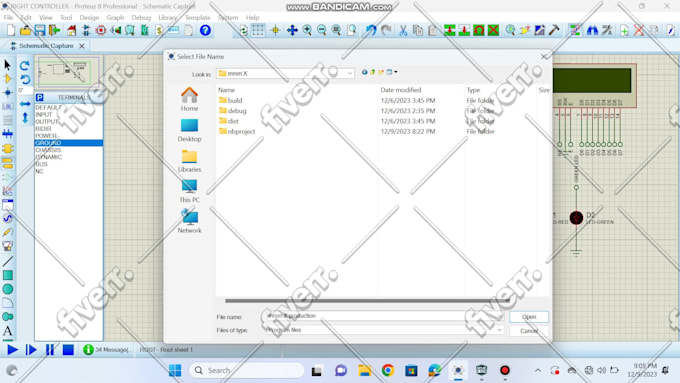Switch to the Schematic Capture tab

pyautogui.click(x=46, y=46)
